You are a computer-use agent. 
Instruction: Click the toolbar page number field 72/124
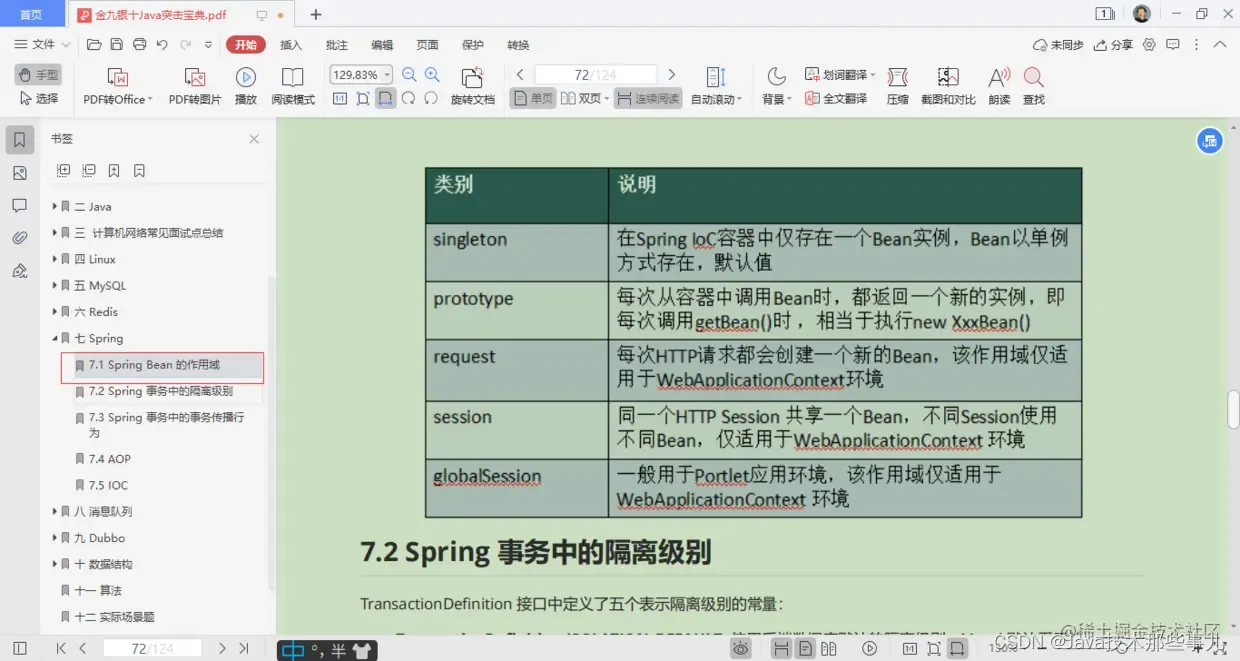click(x=596, y=75)
